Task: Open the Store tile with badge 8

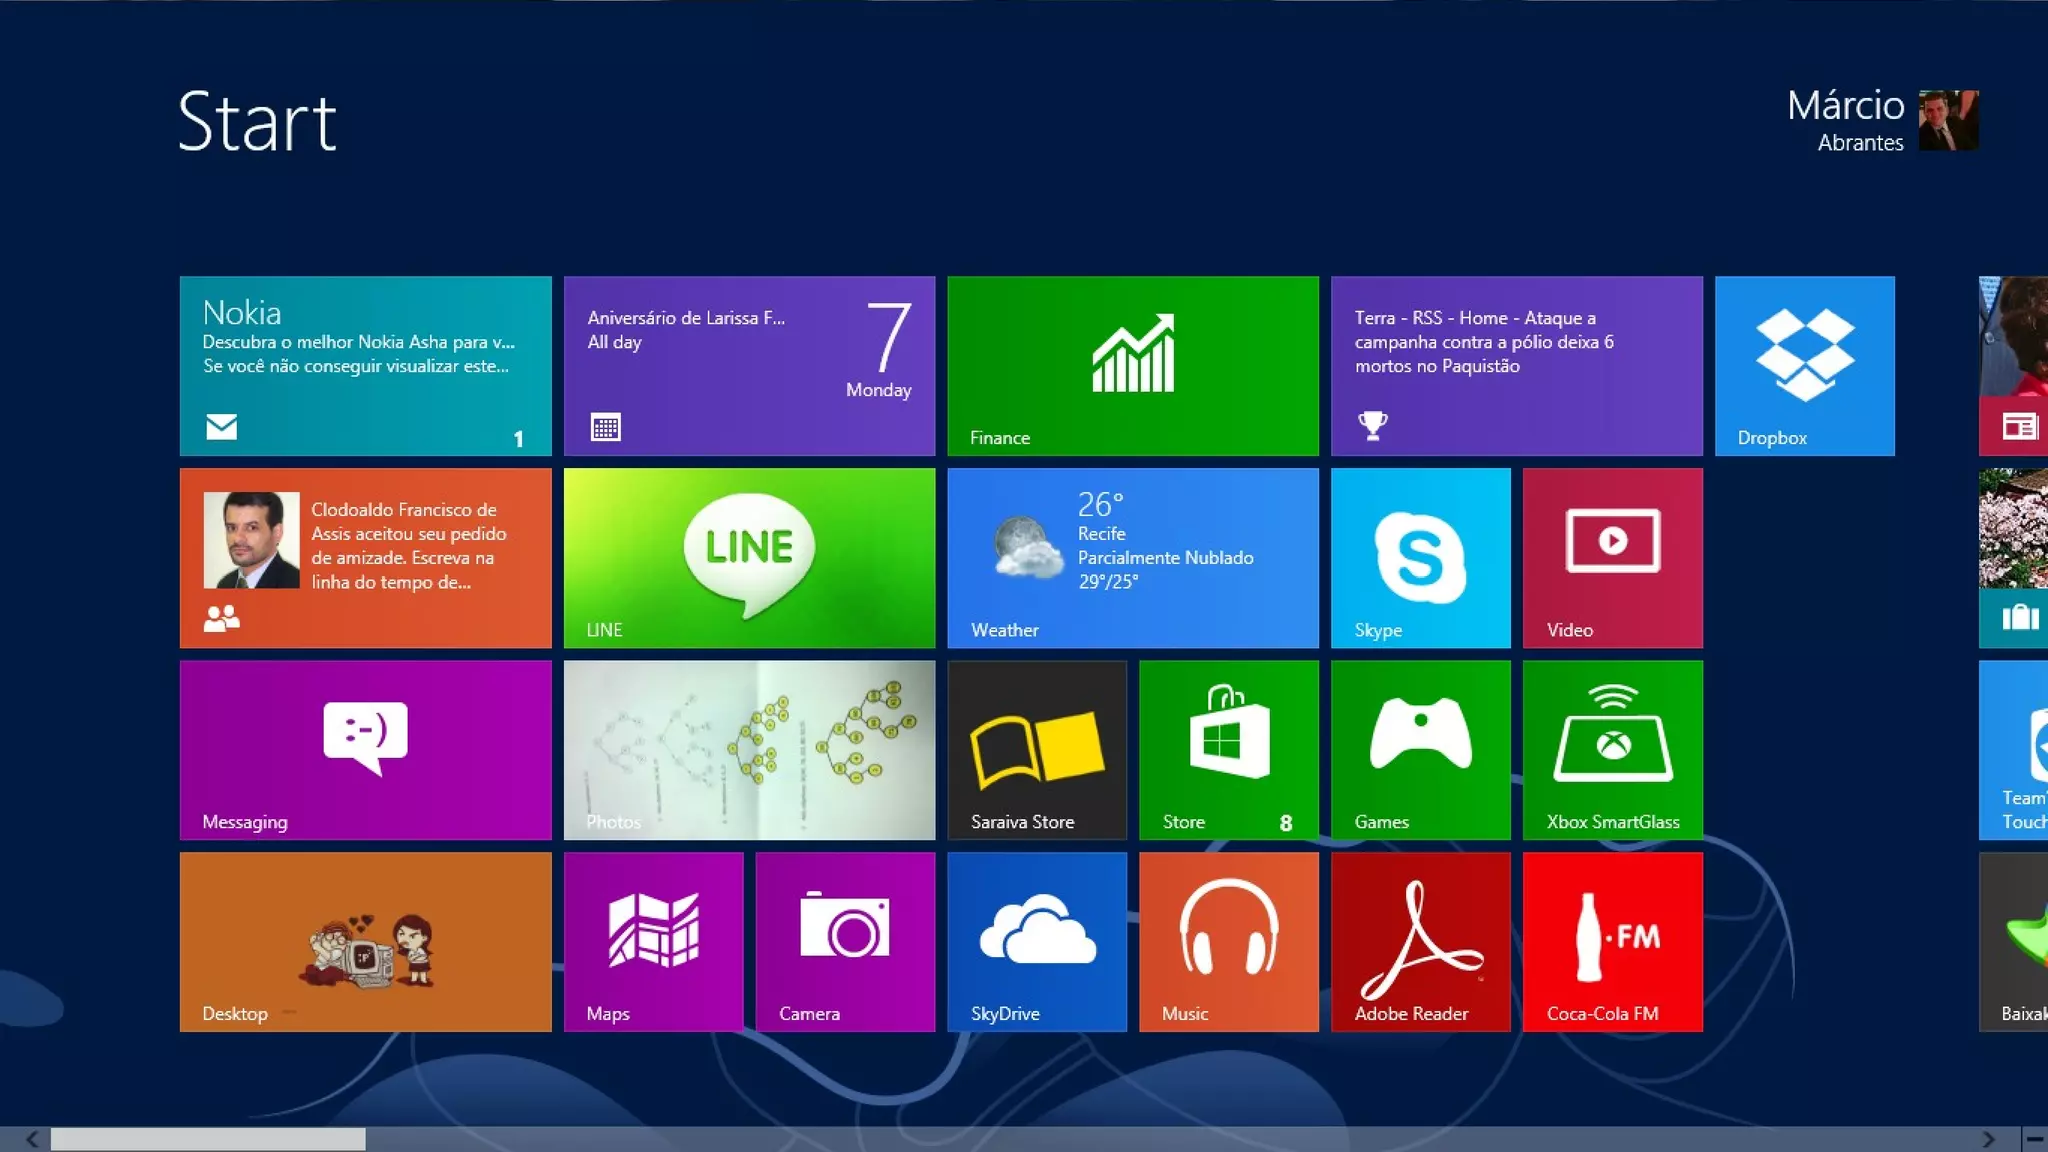Action: click(x=1228, y=749)
